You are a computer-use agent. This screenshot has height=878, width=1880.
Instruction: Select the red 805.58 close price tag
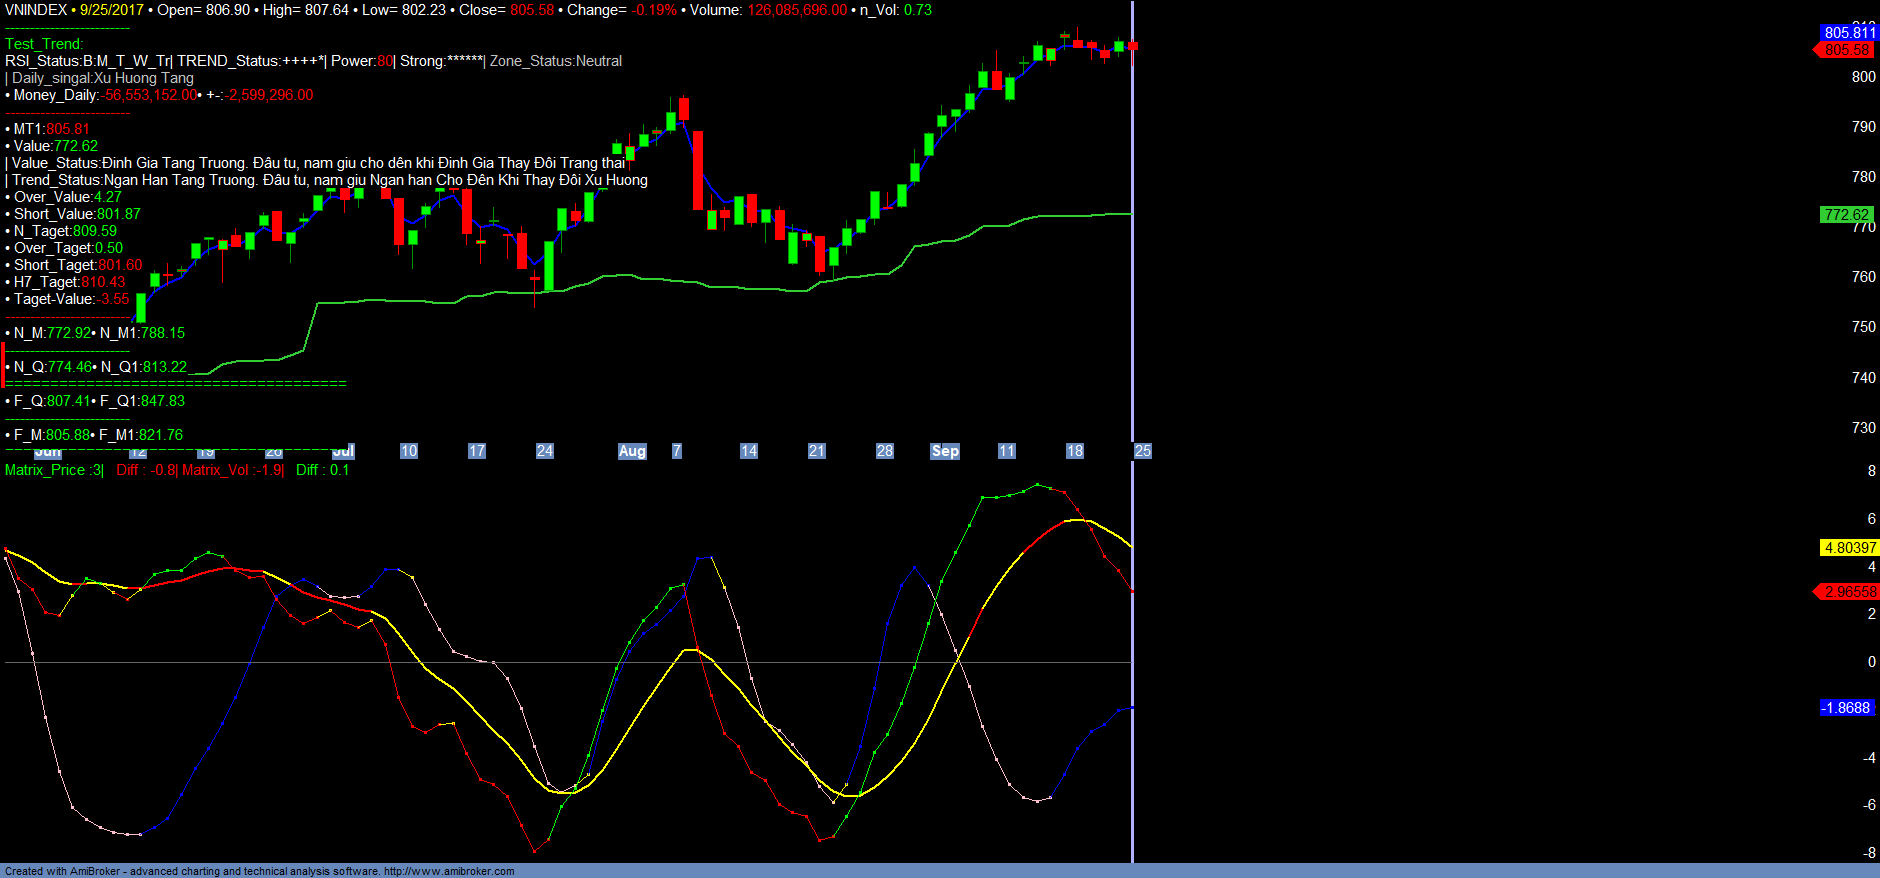[1846, 50]
